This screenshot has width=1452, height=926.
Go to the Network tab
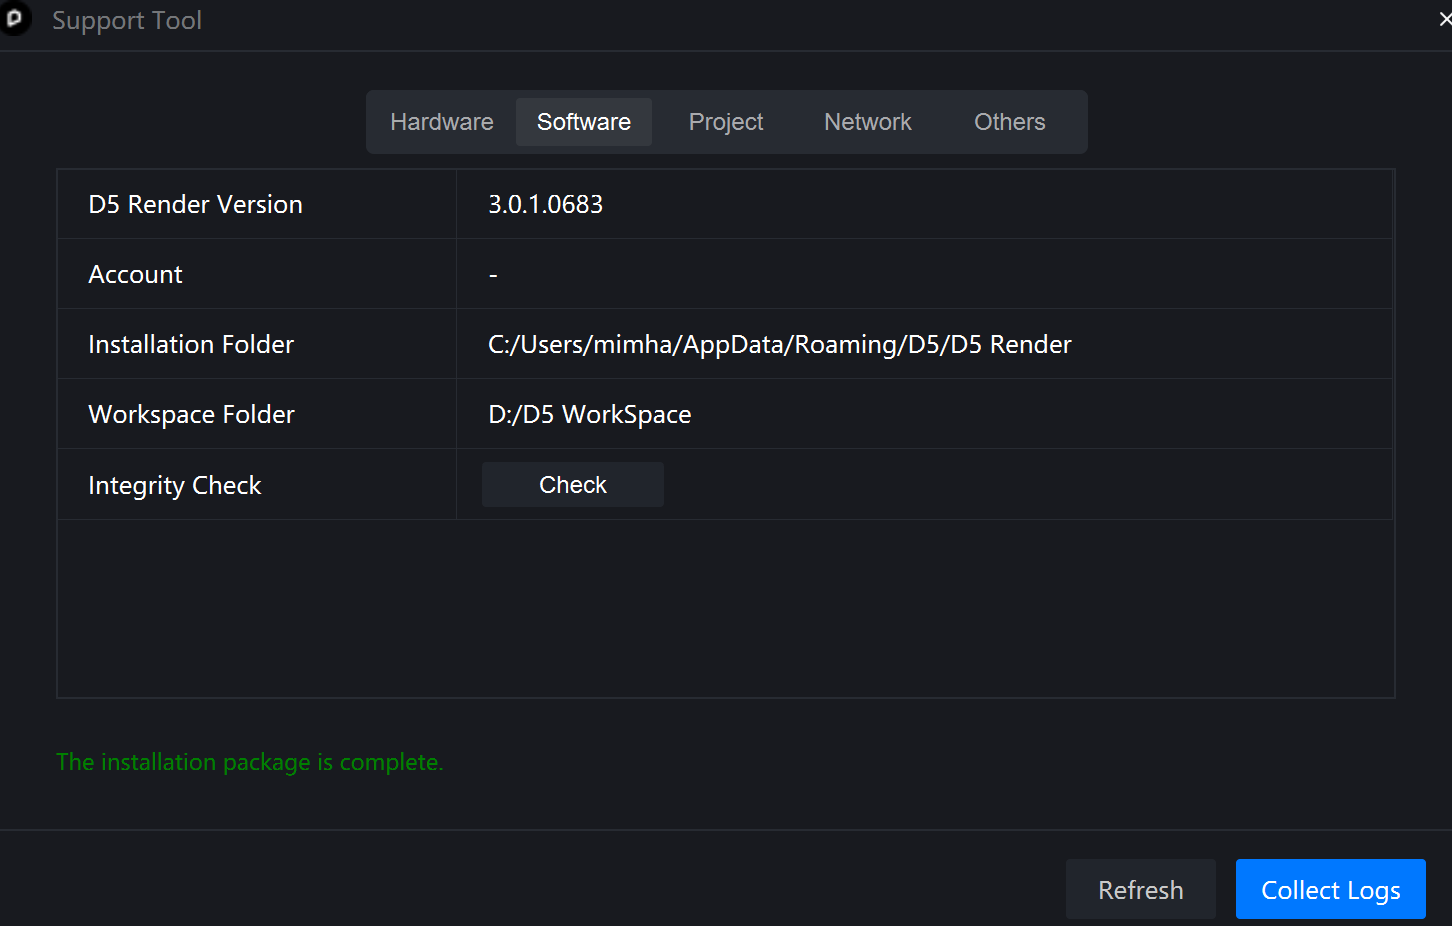[x=867, y=122]
